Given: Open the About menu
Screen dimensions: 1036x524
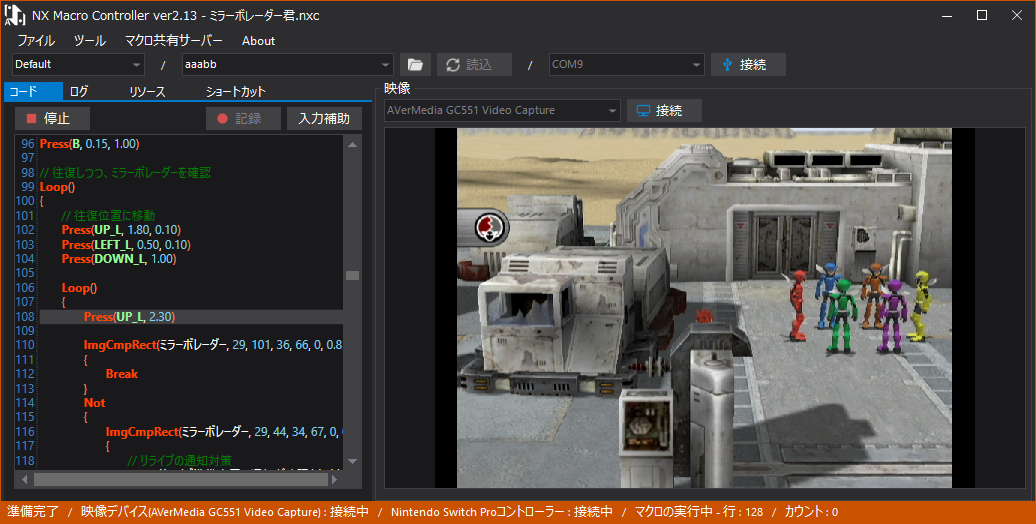Looking at the screenshot, I should tap(258, 40).
